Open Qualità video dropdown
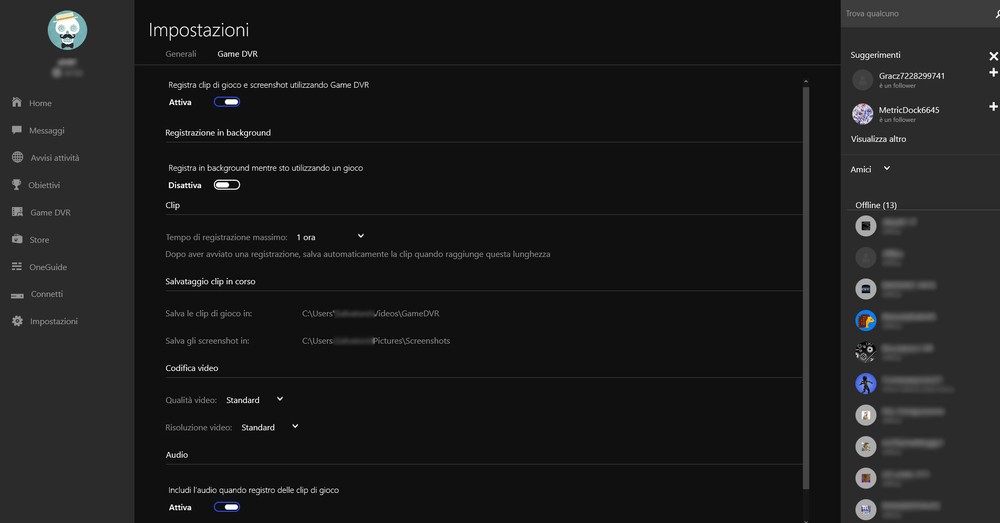Screen dimensions: 1000x523 [x=254, y=400]
